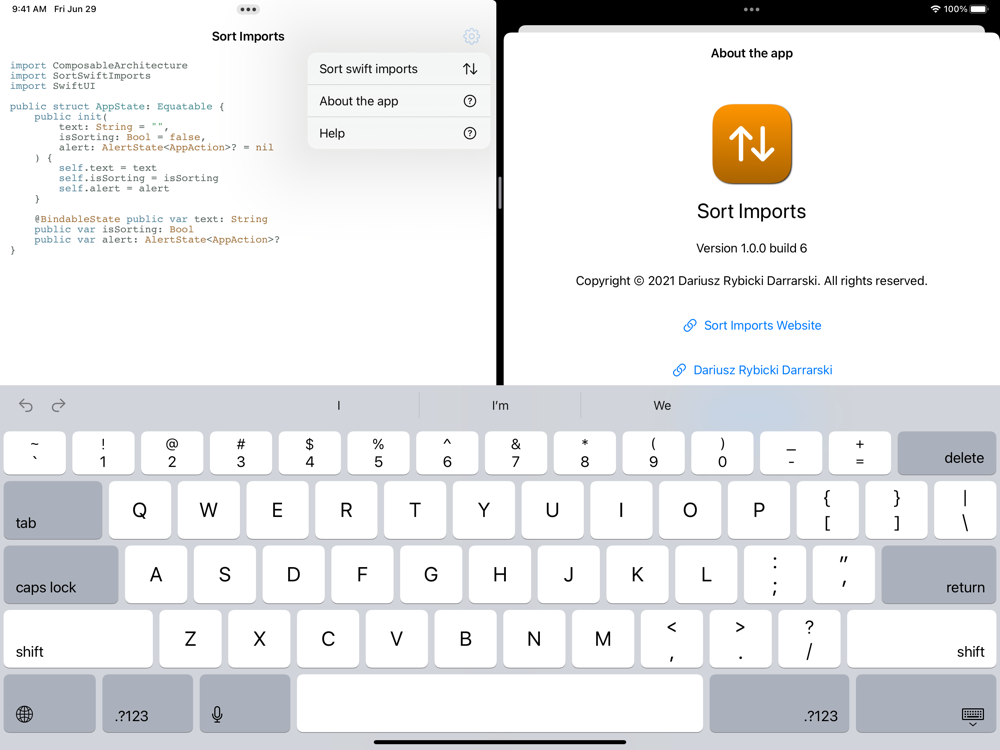Open the Sort Imports Website link
This screenshot has width=1000, height=750.
[x=752, y=325]
